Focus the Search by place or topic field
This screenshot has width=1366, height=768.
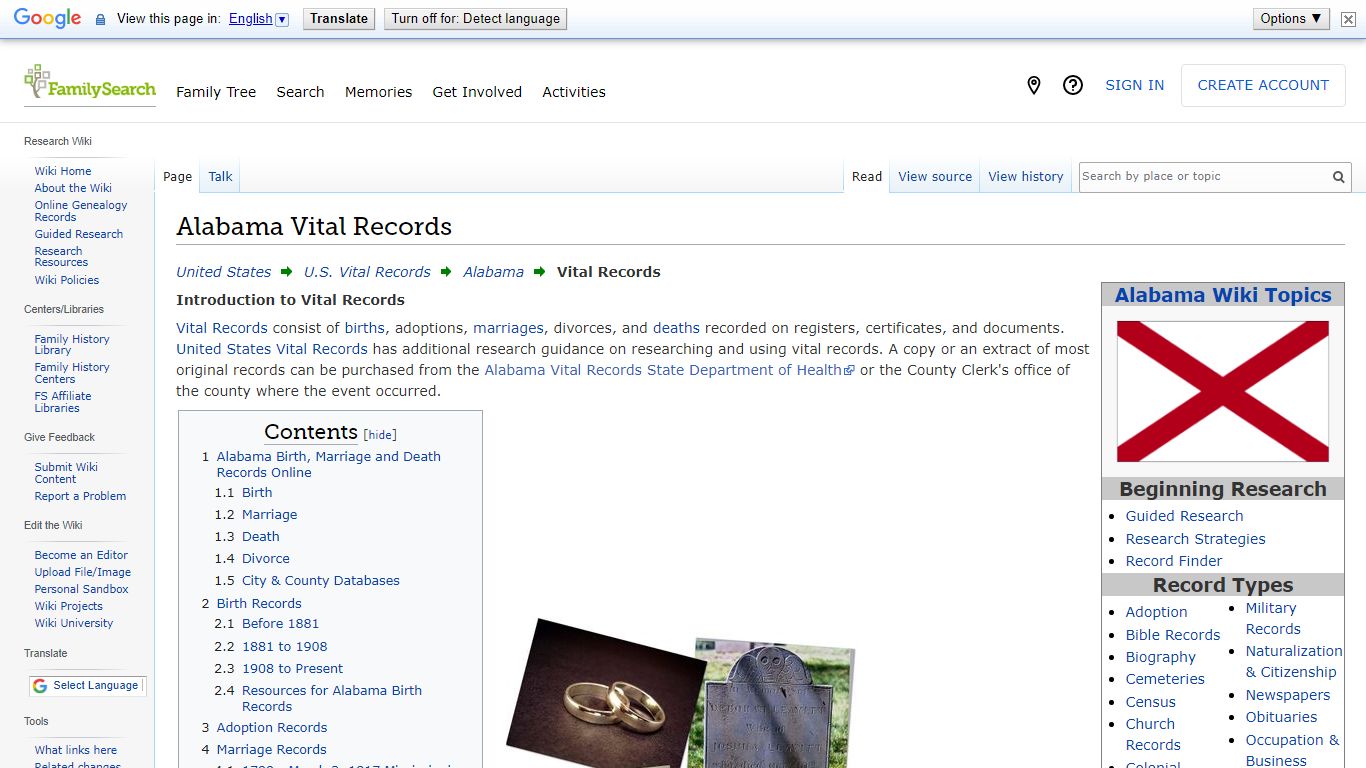point(1203,177)
